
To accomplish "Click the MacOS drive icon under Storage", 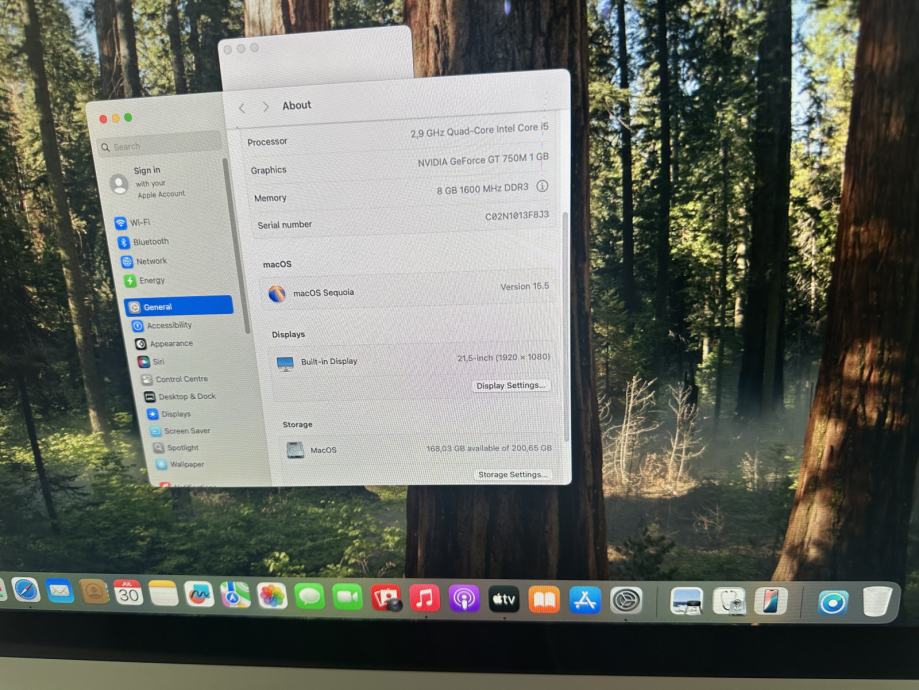I will 295,450.
